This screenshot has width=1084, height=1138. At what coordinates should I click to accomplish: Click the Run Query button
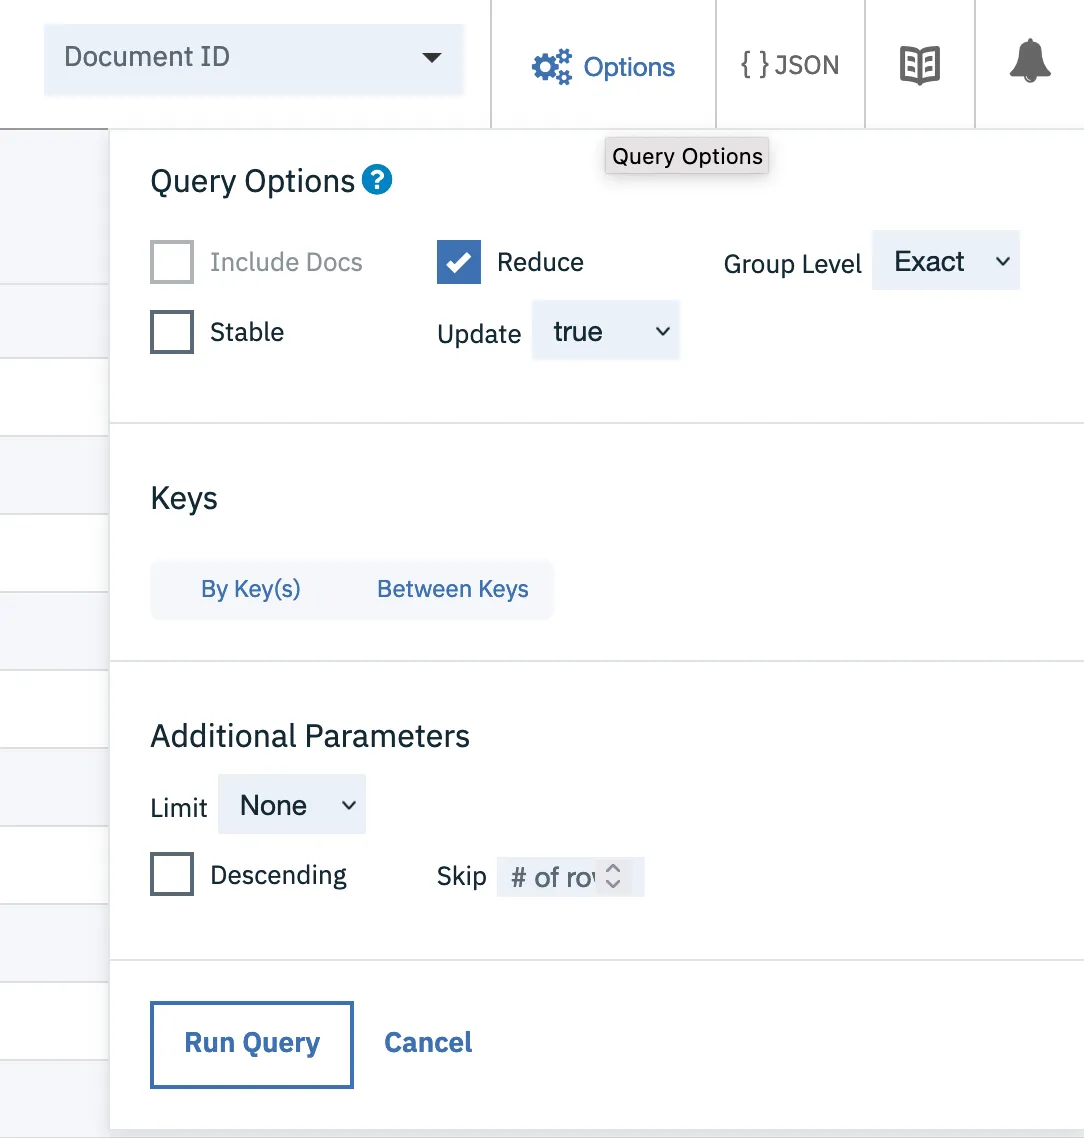[252, 1044]
